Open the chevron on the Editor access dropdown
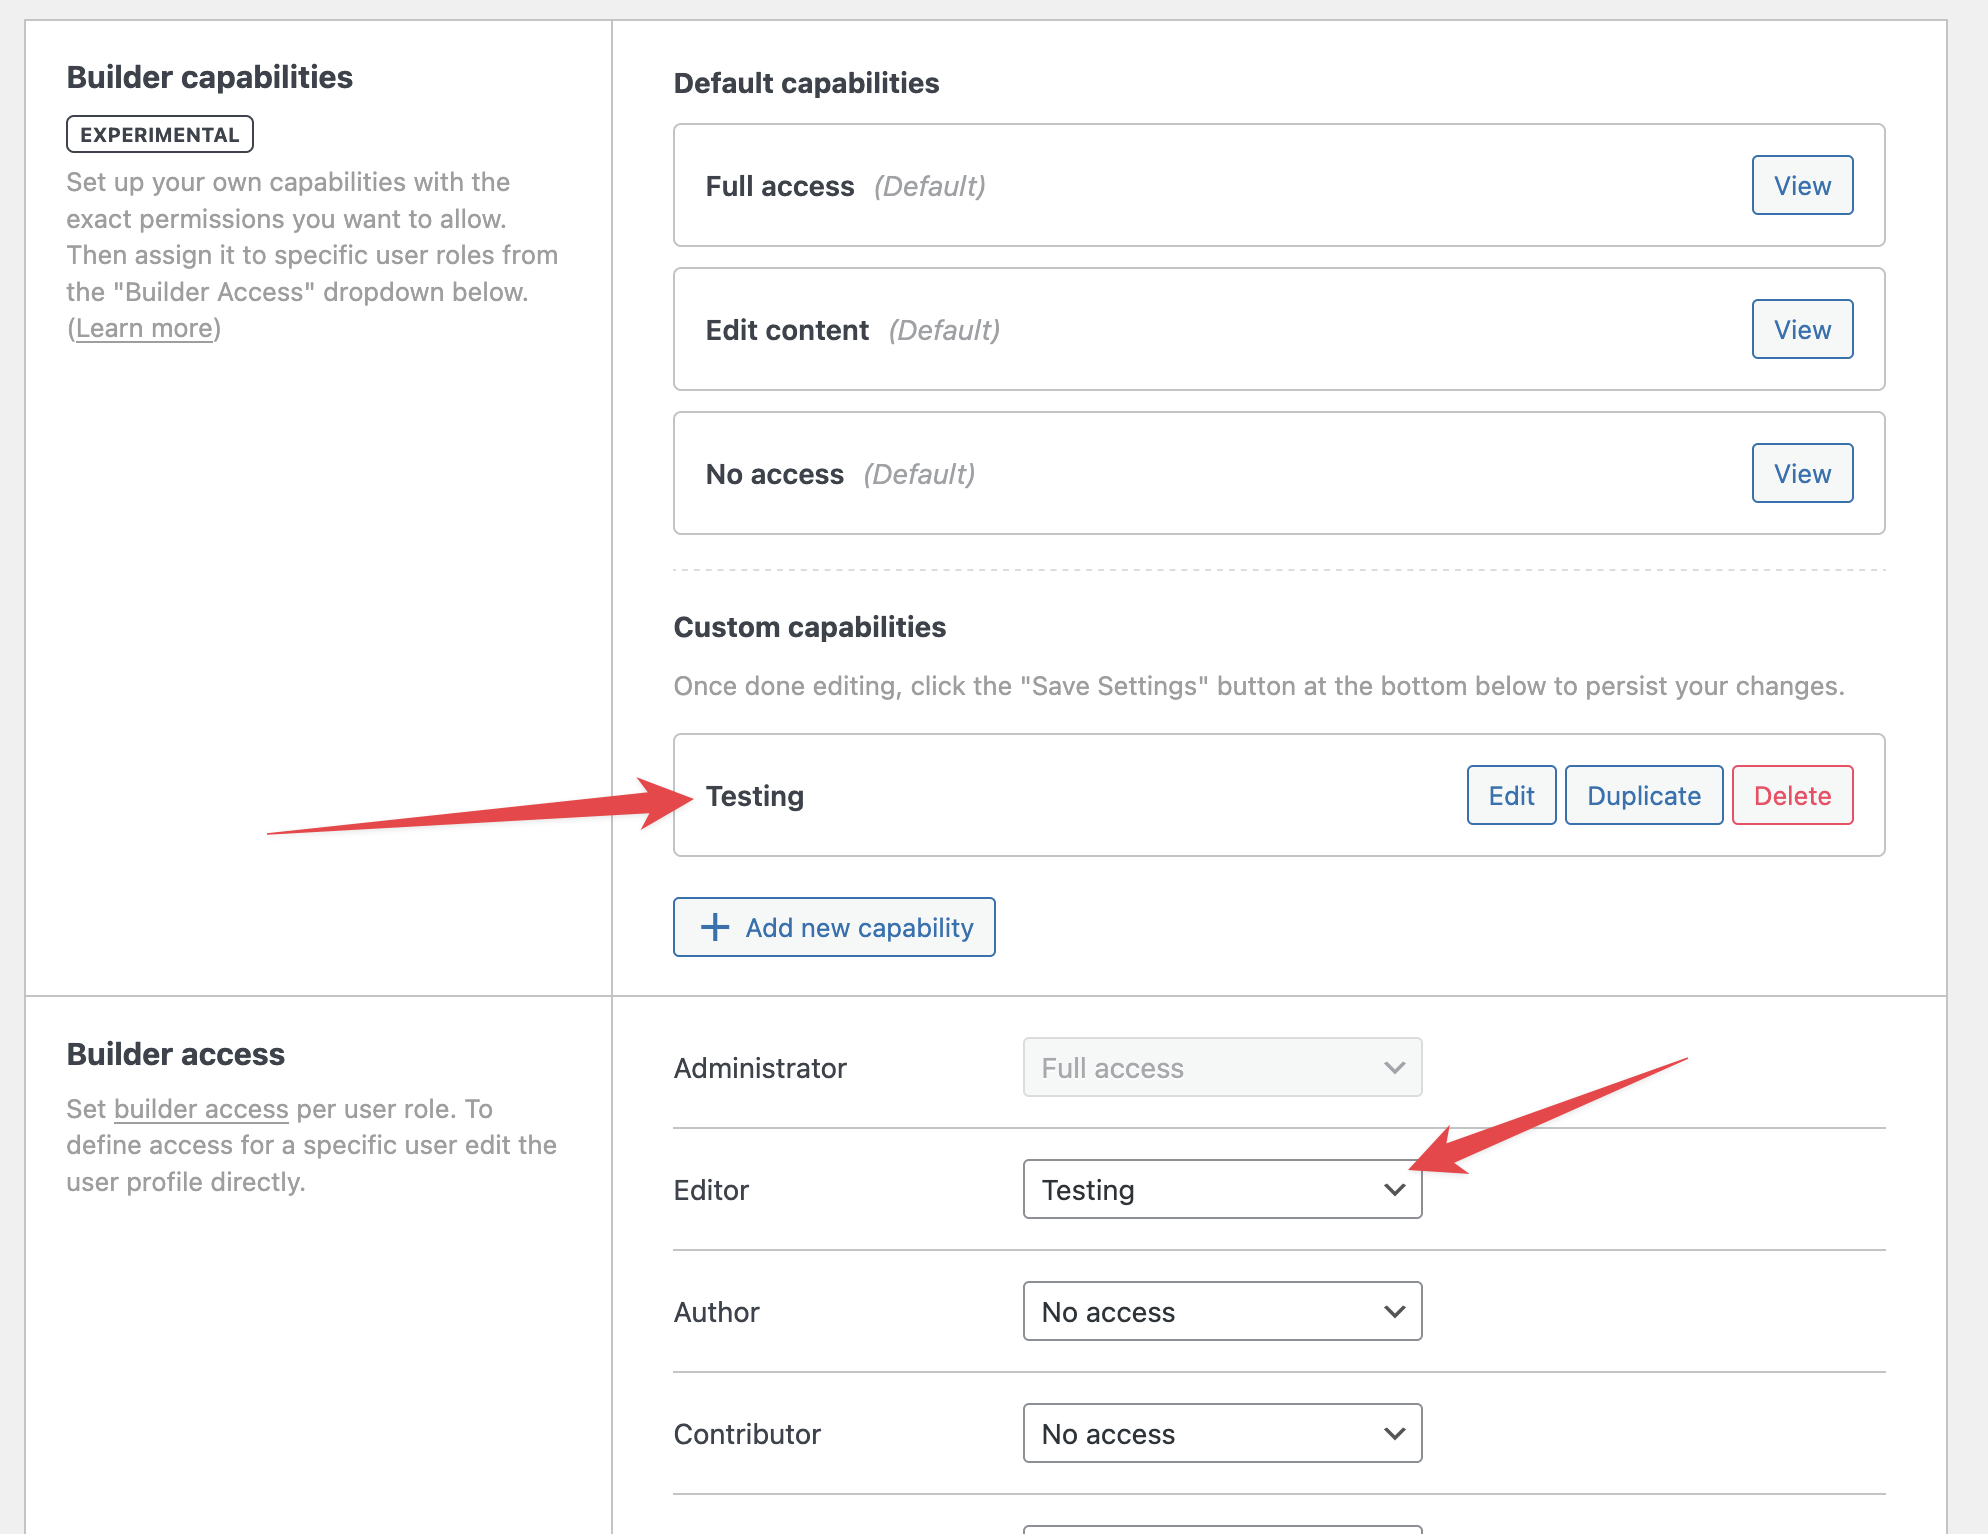This screenshot has height=1534, width=1988. pos(1394,1190)
